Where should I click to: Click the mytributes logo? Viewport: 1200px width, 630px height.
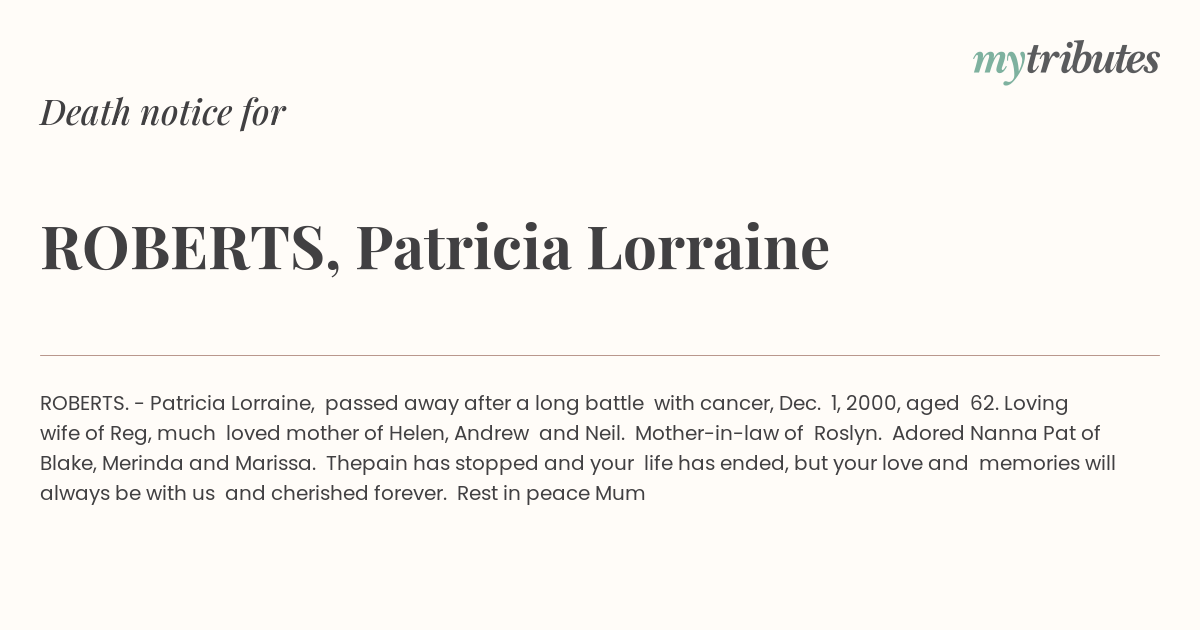[x=1066, y=61]
